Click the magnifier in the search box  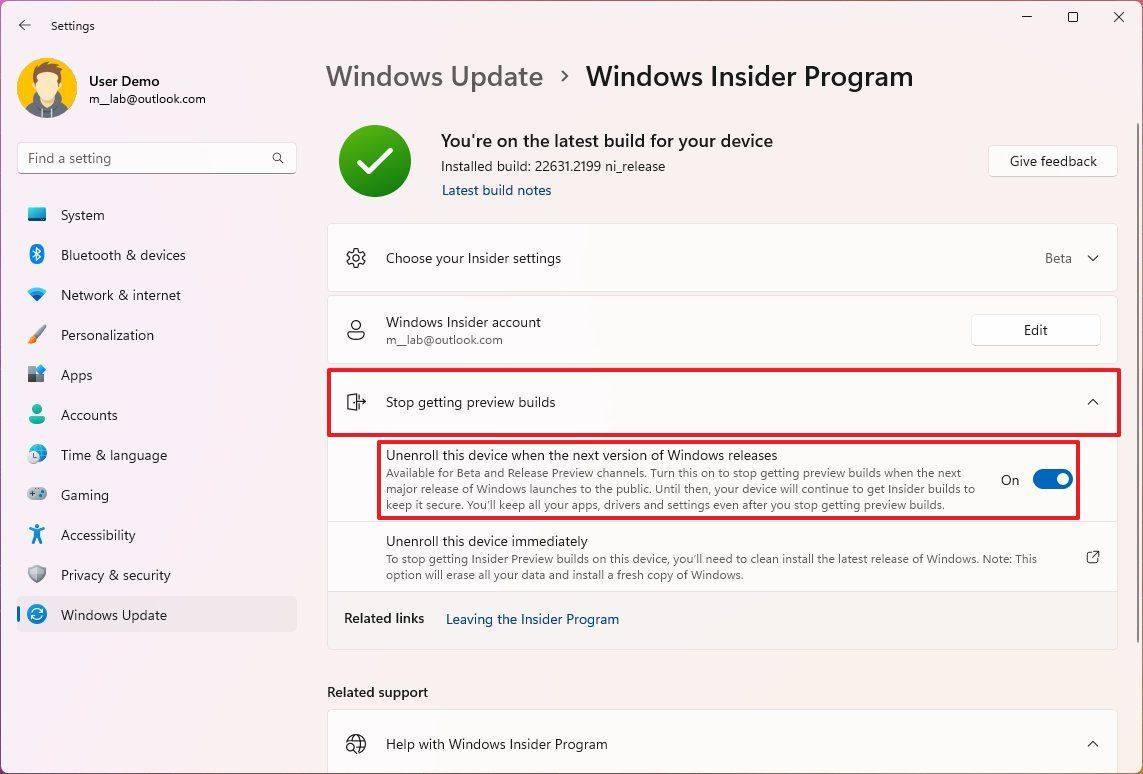(x=277, y=158)
